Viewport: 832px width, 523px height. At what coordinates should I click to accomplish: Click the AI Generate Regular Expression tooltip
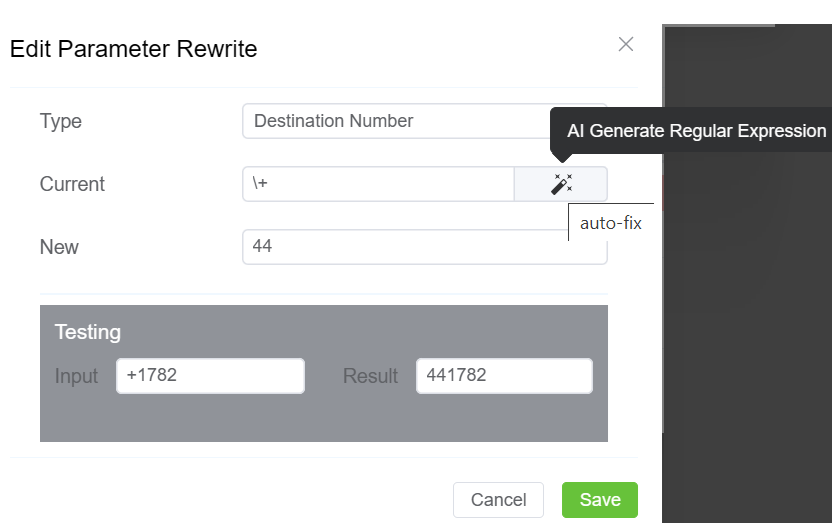coord(696,131)
